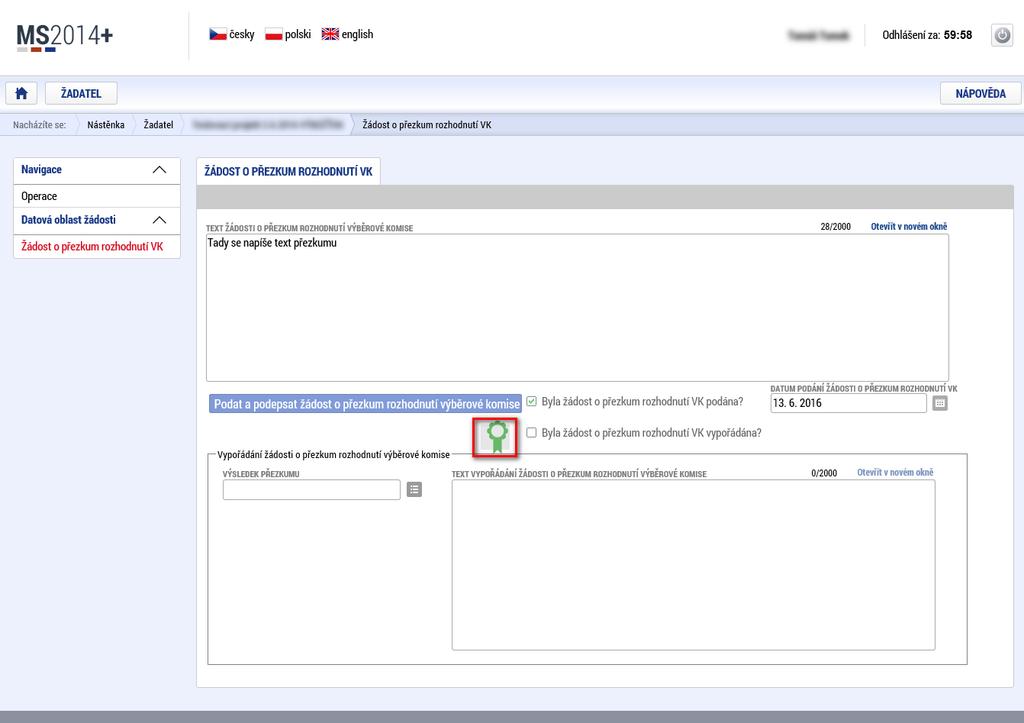Switch language to polski flag

[x=274, y=34]
